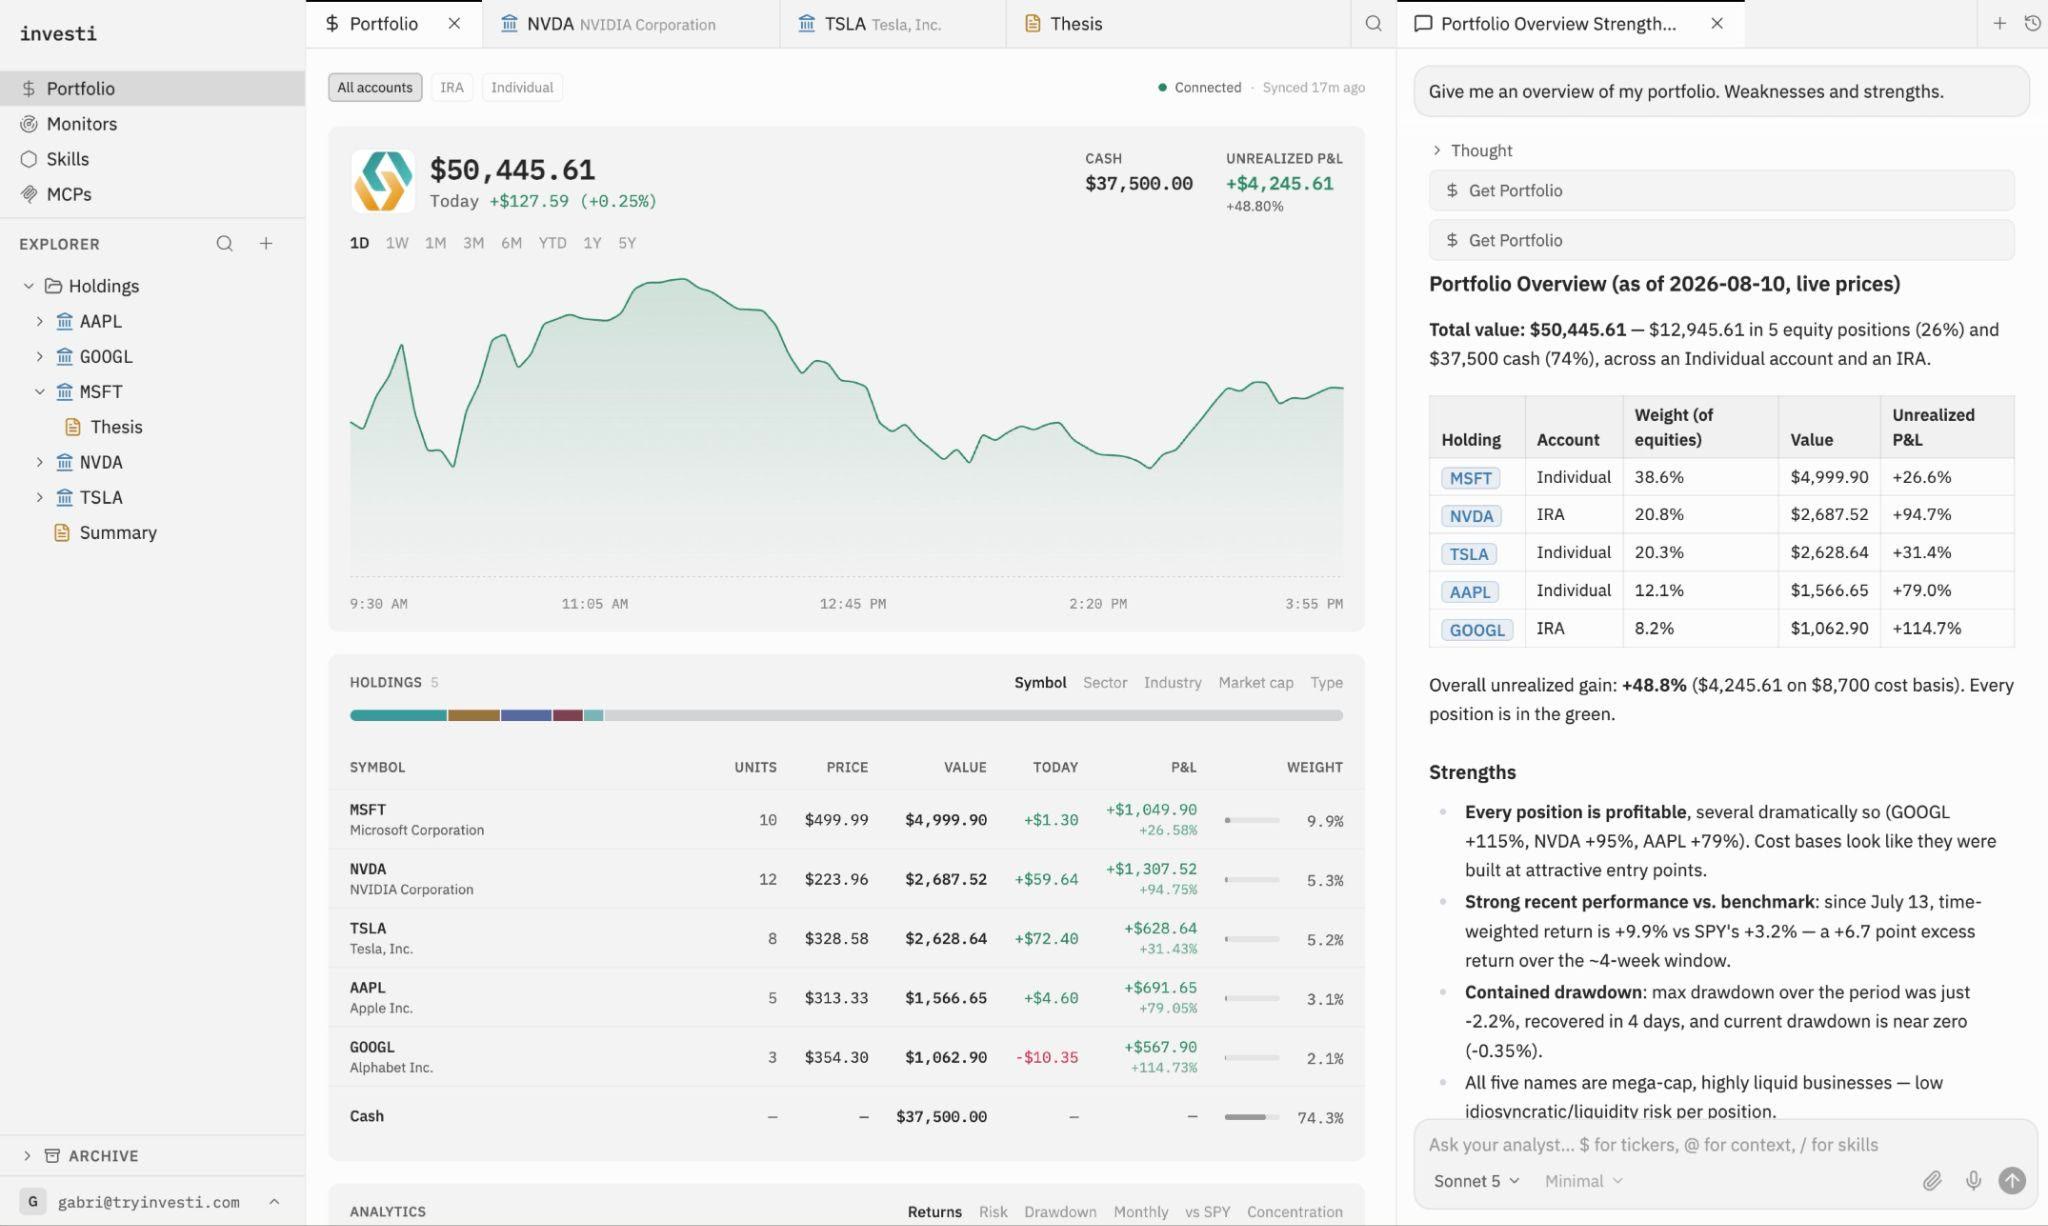Close the Portfolio Overview chat tab
2048x1226 pixels.
tap(1717, 23)
